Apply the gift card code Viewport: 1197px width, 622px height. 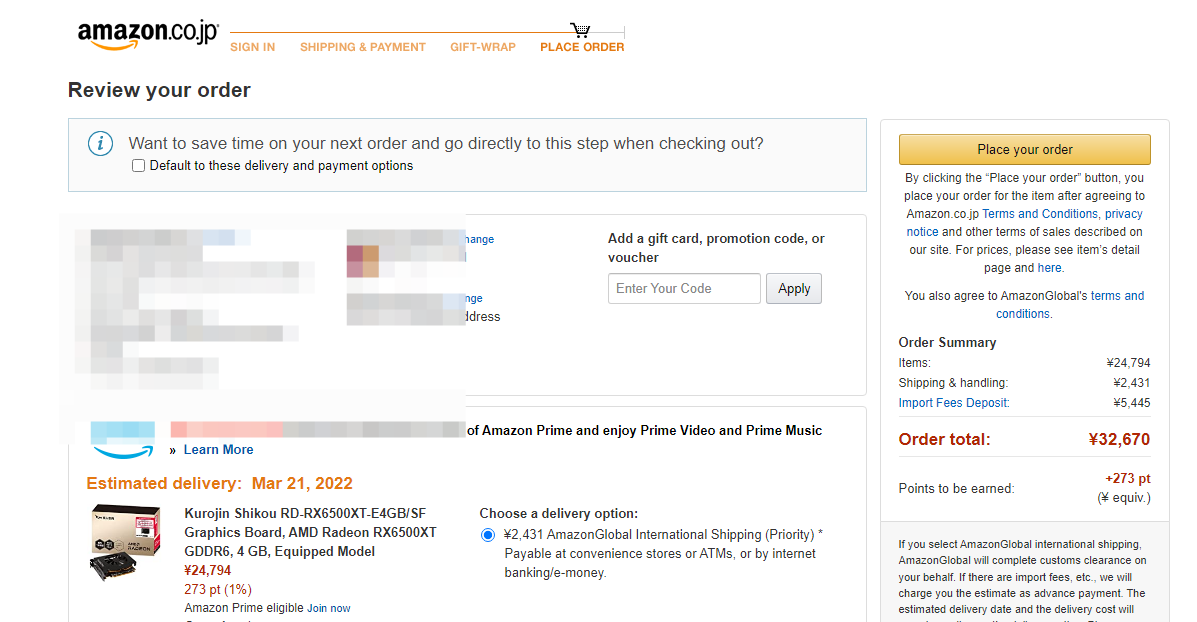pyautogui.click(x=794, y=289)
